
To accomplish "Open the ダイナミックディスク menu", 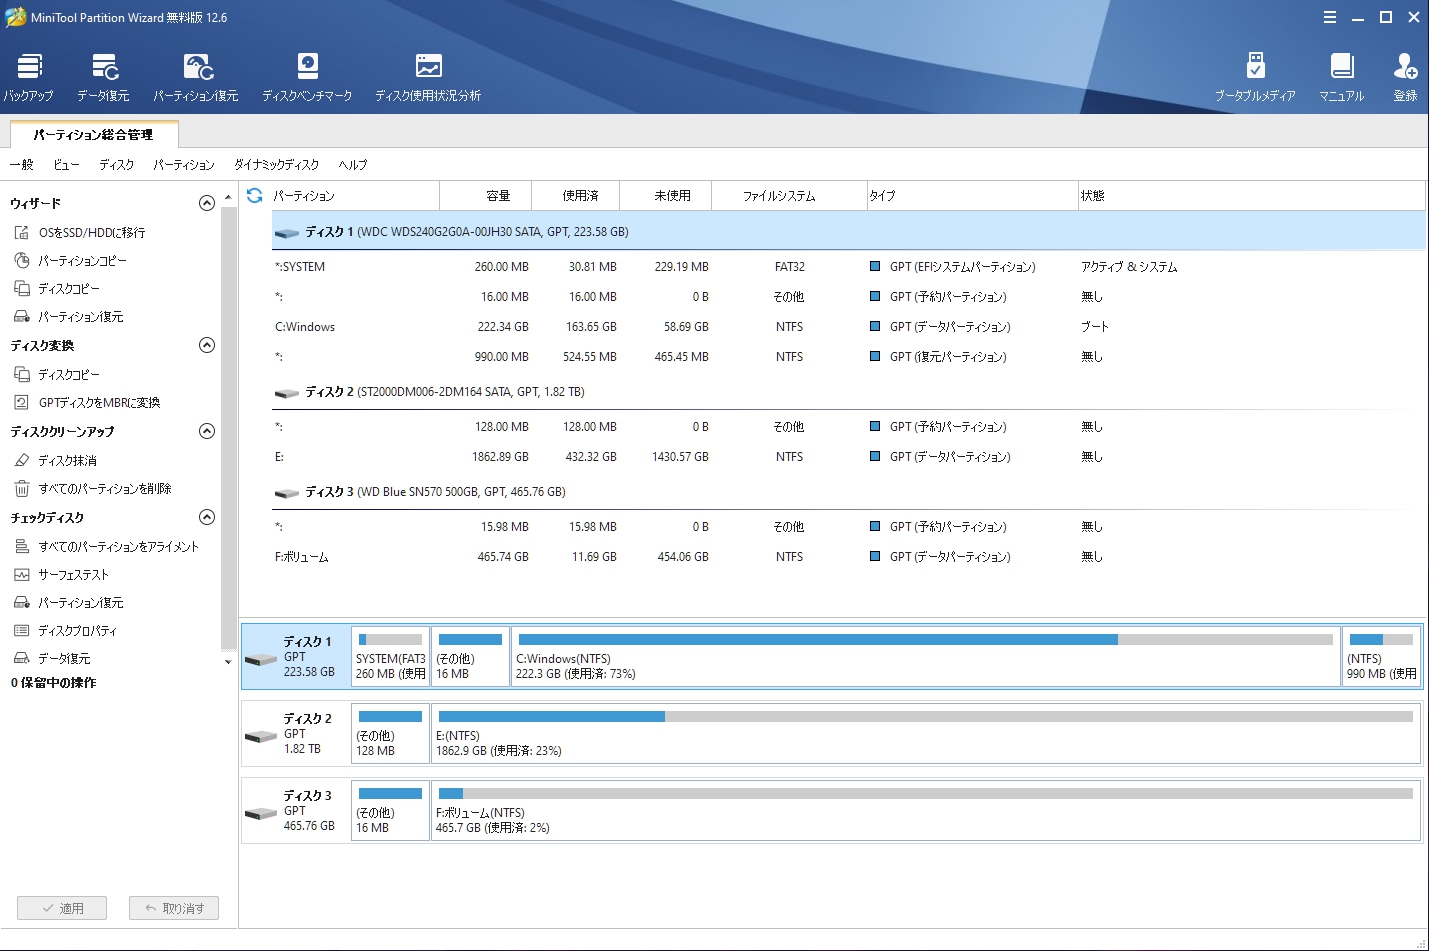I will 277,165.
